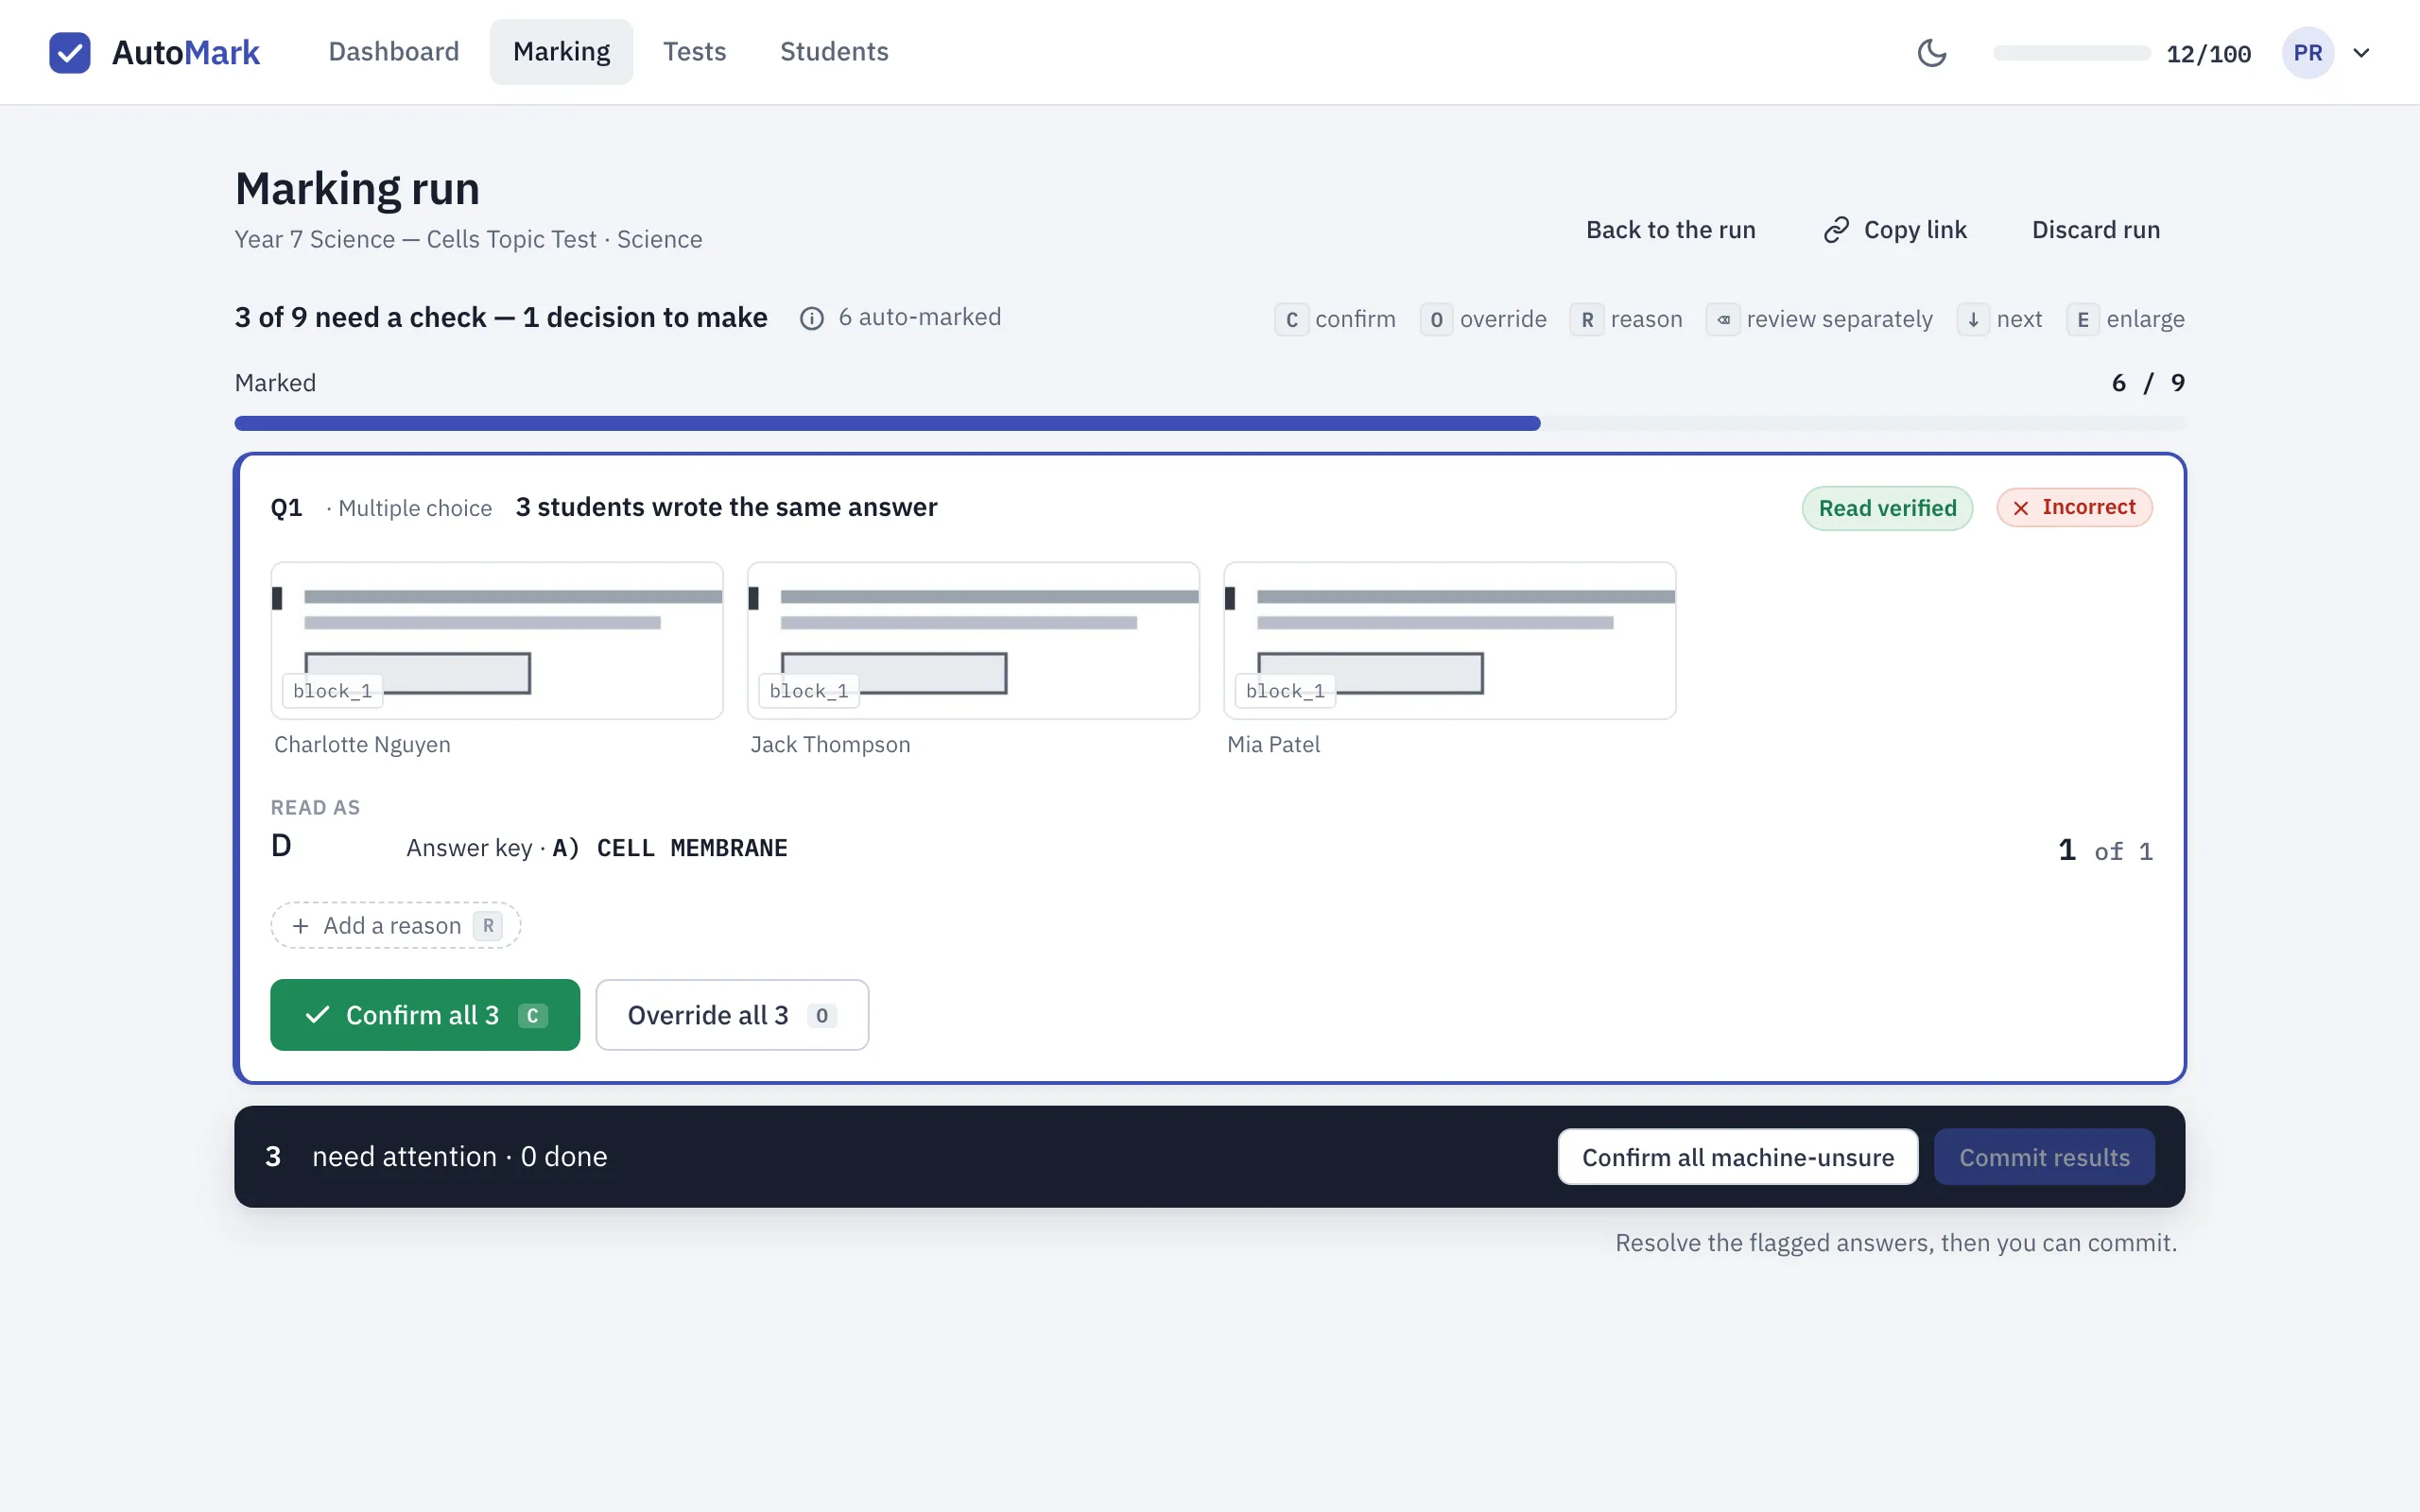
Task: Click Commit results button
Action: (x=2044, y=1157)
